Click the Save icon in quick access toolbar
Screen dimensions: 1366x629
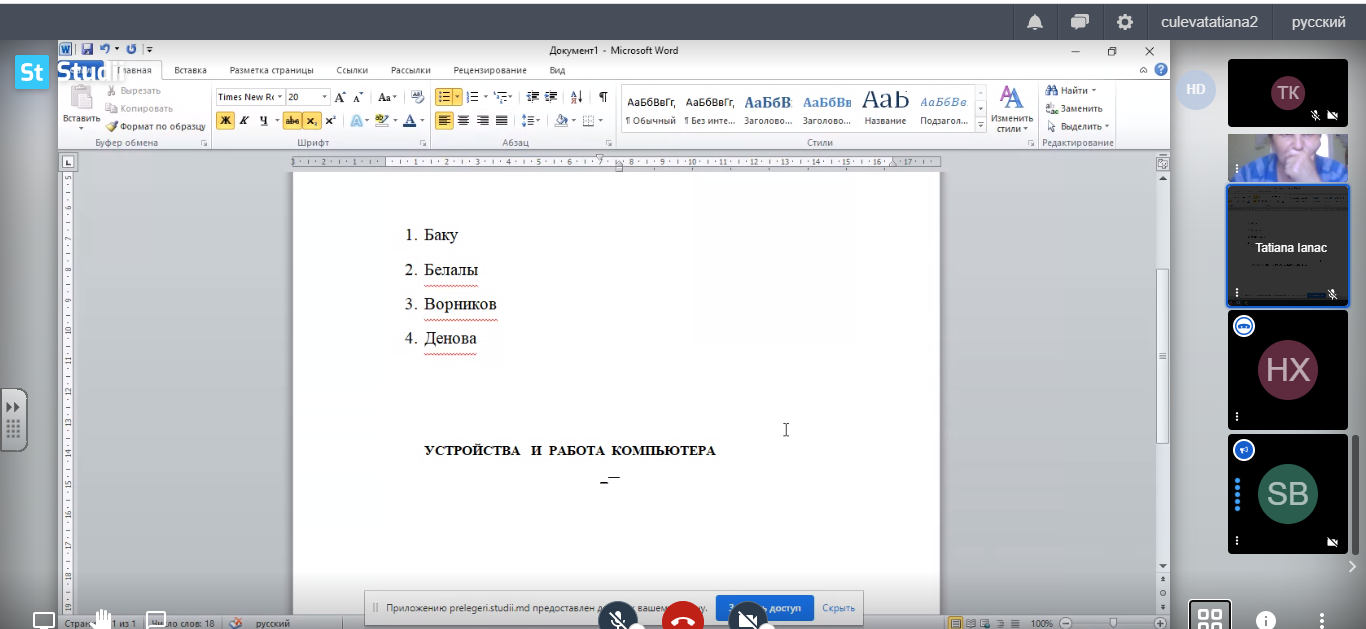[87, 49]
